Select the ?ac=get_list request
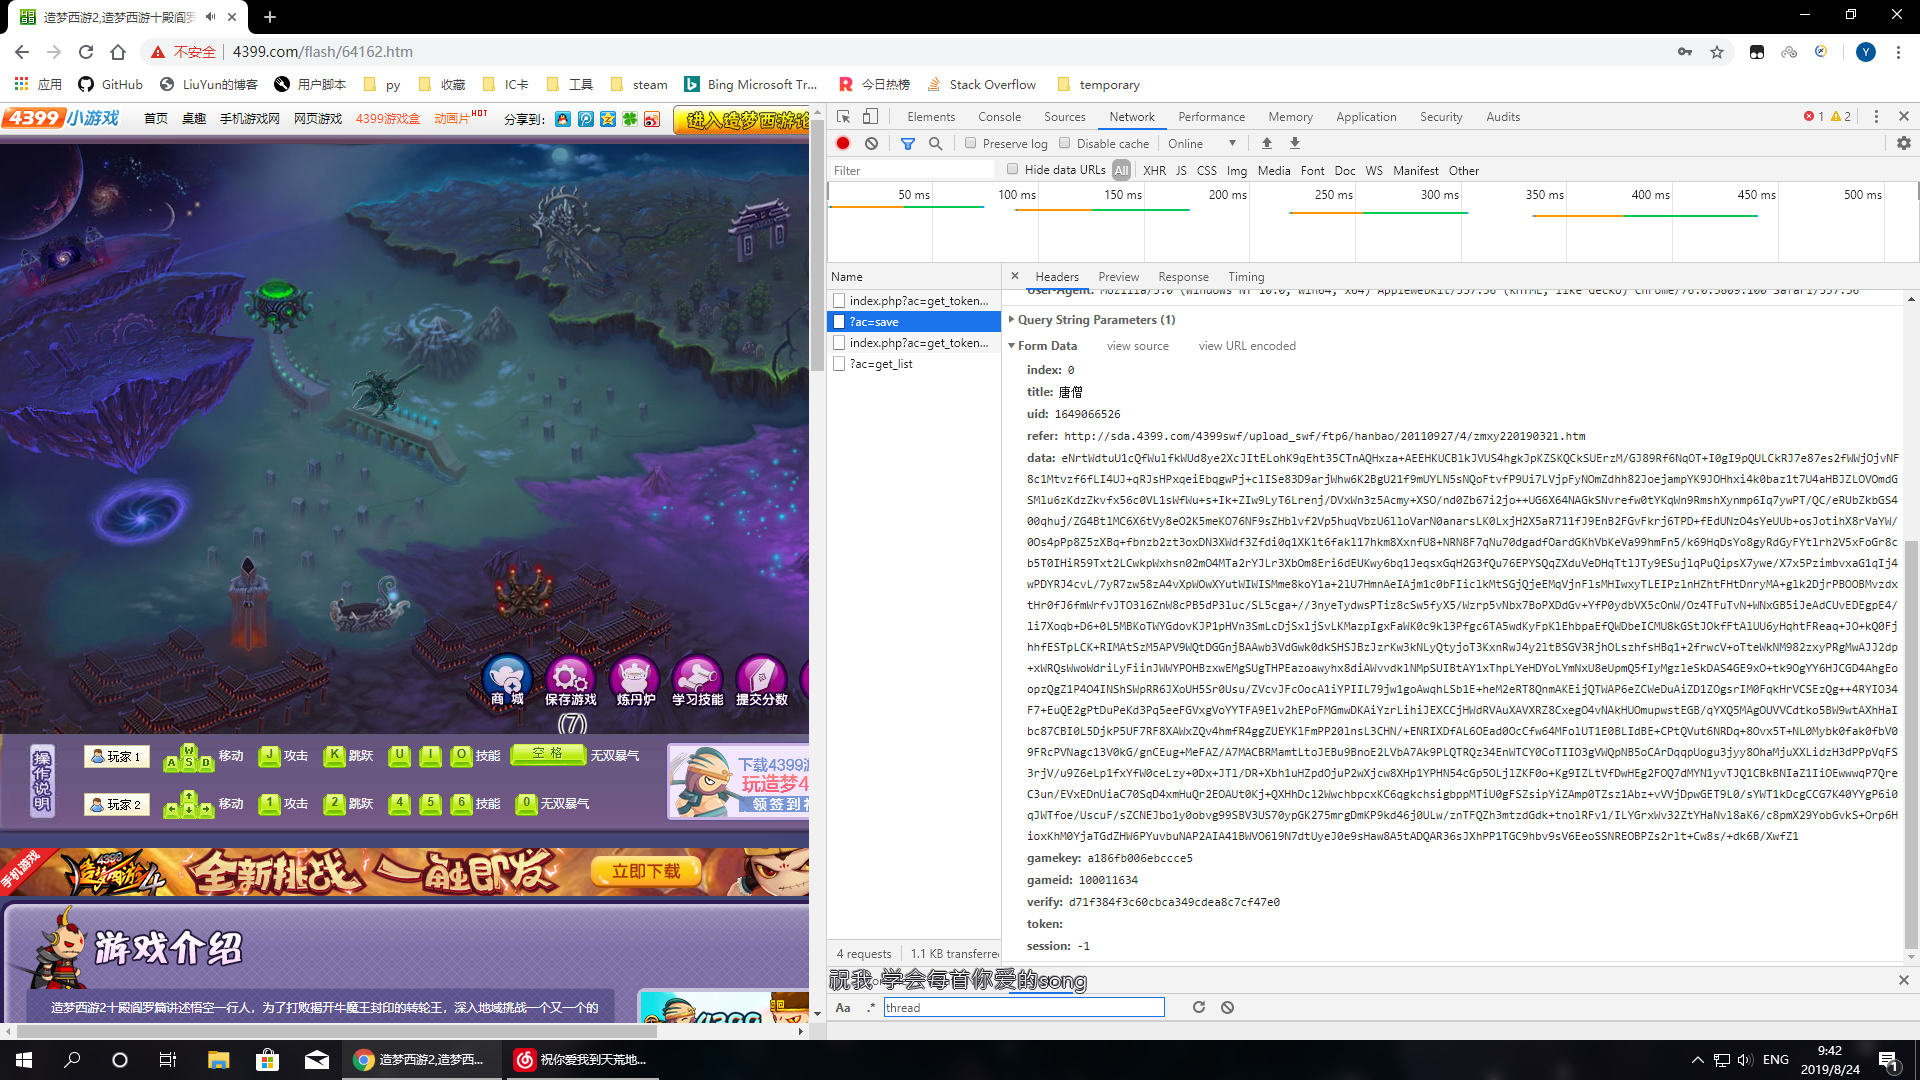 click(x=914, y=363)
